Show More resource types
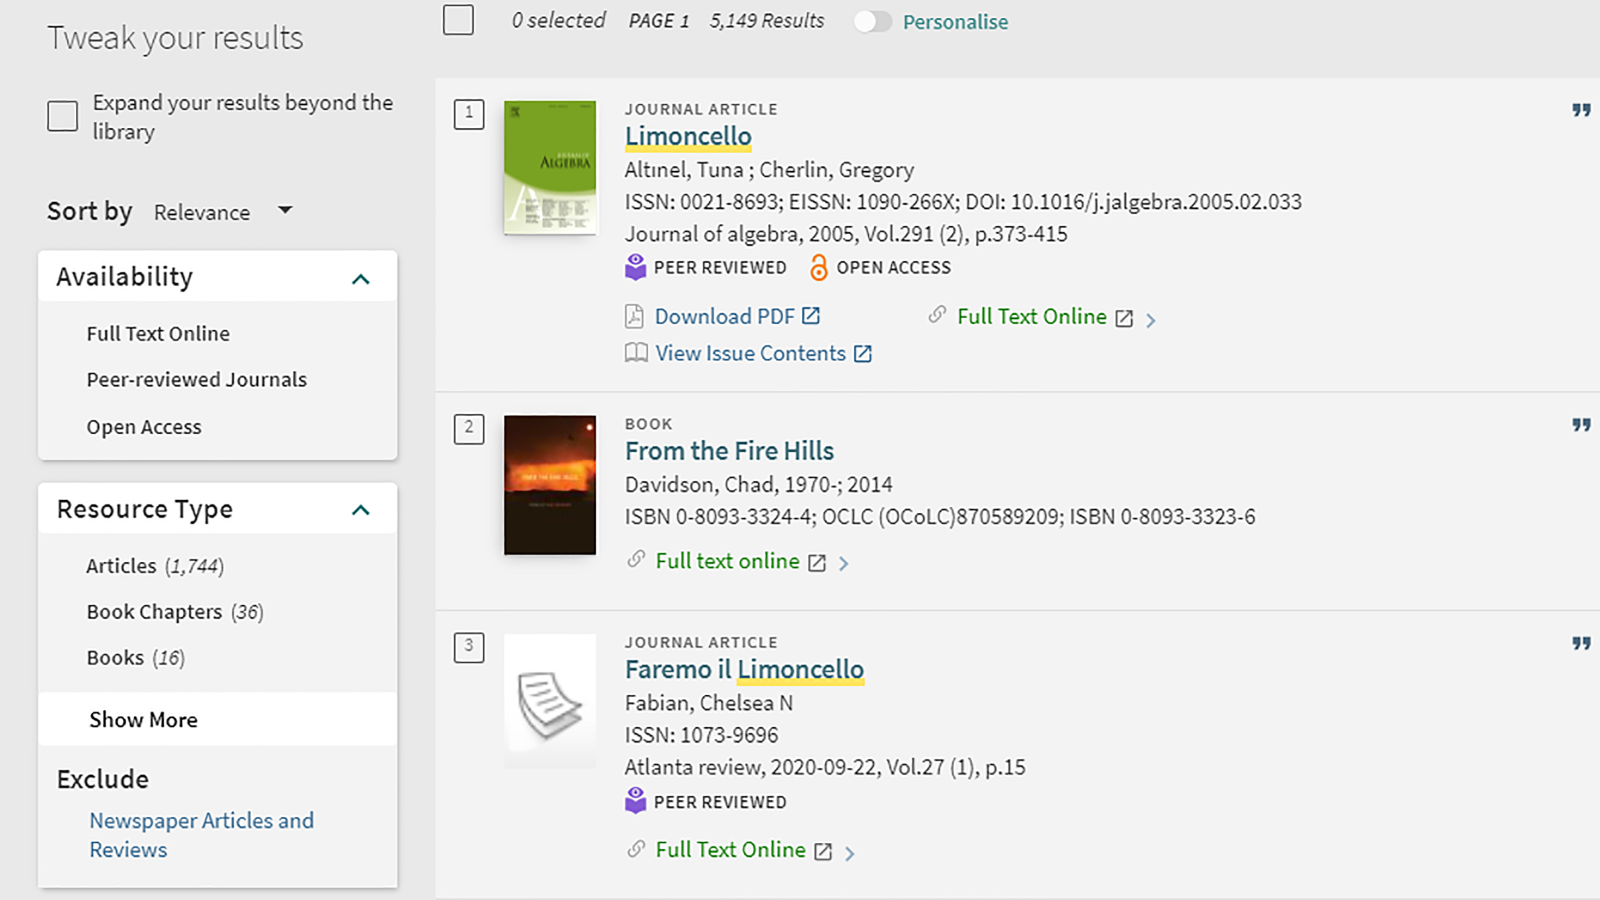This screenshot has width=1600, height=900. tap(143, 720)
